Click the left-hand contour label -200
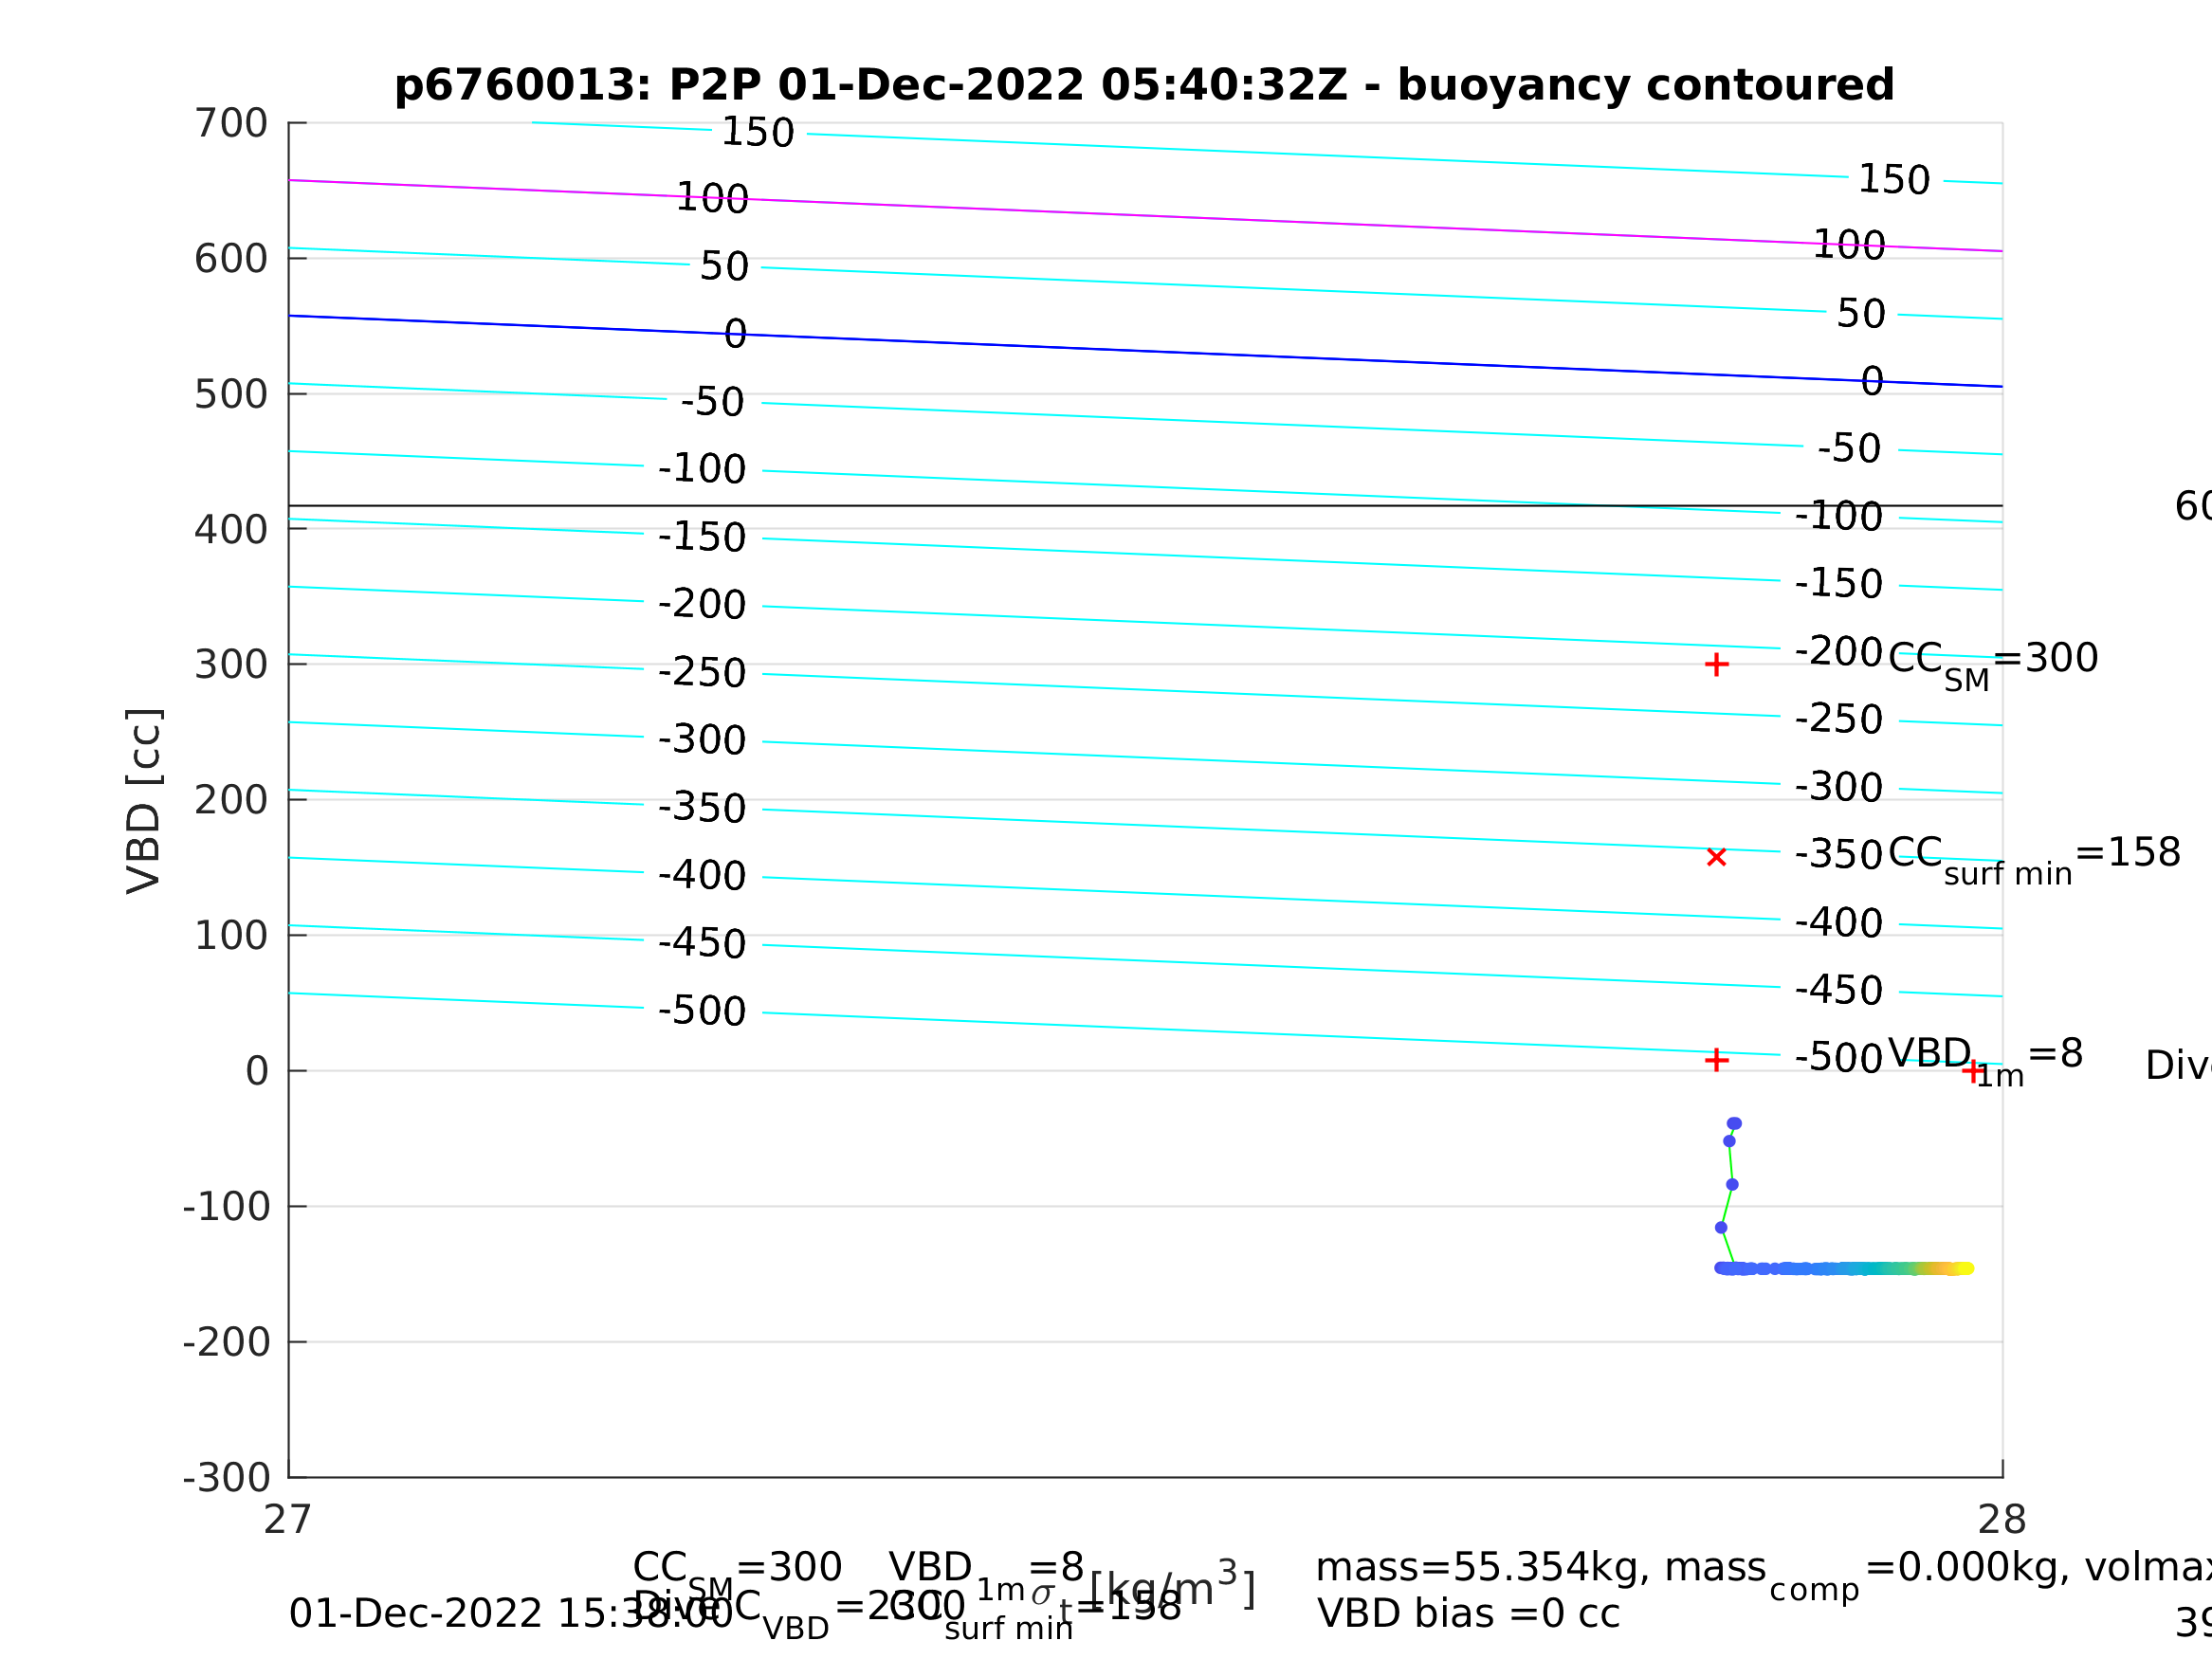2212x1659 pixels. click(x=702, y=605)
